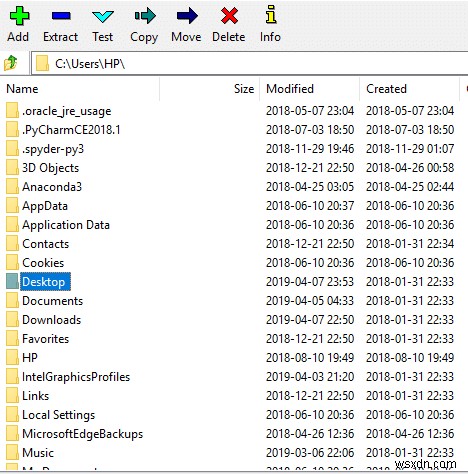Viewport: 468px width, 474px height.
Task: Select the Downloads folder icon
Action: 12,319
